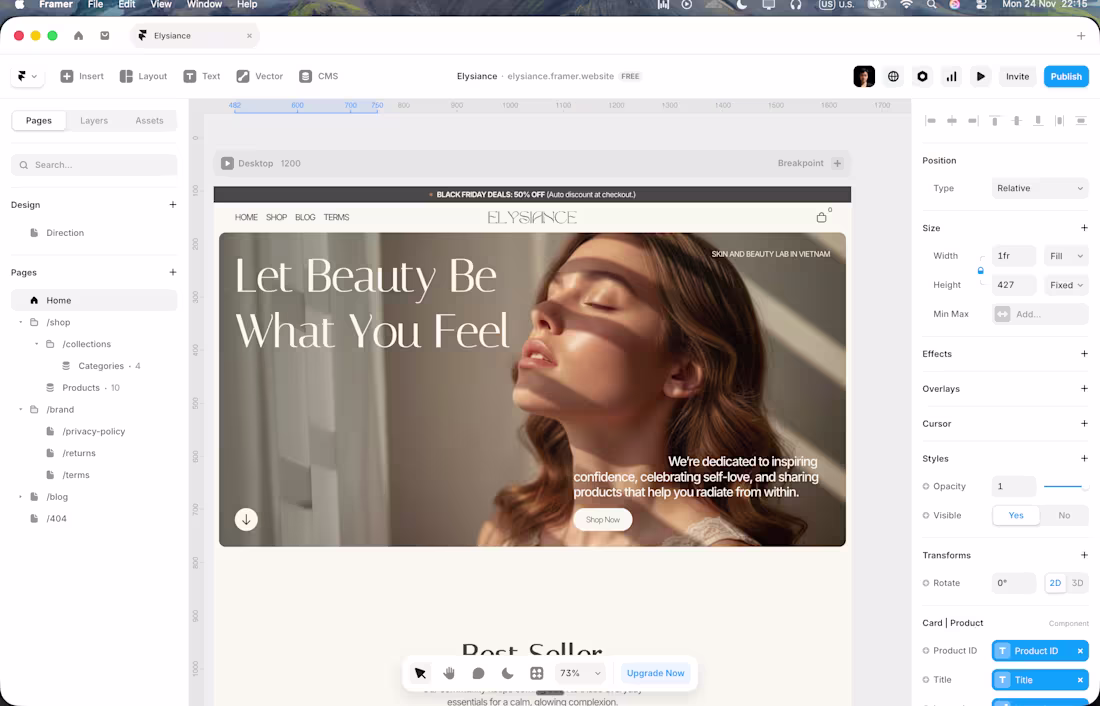Select the Vector tool
The image size is (1100, 706).
(x=260, y=76)
